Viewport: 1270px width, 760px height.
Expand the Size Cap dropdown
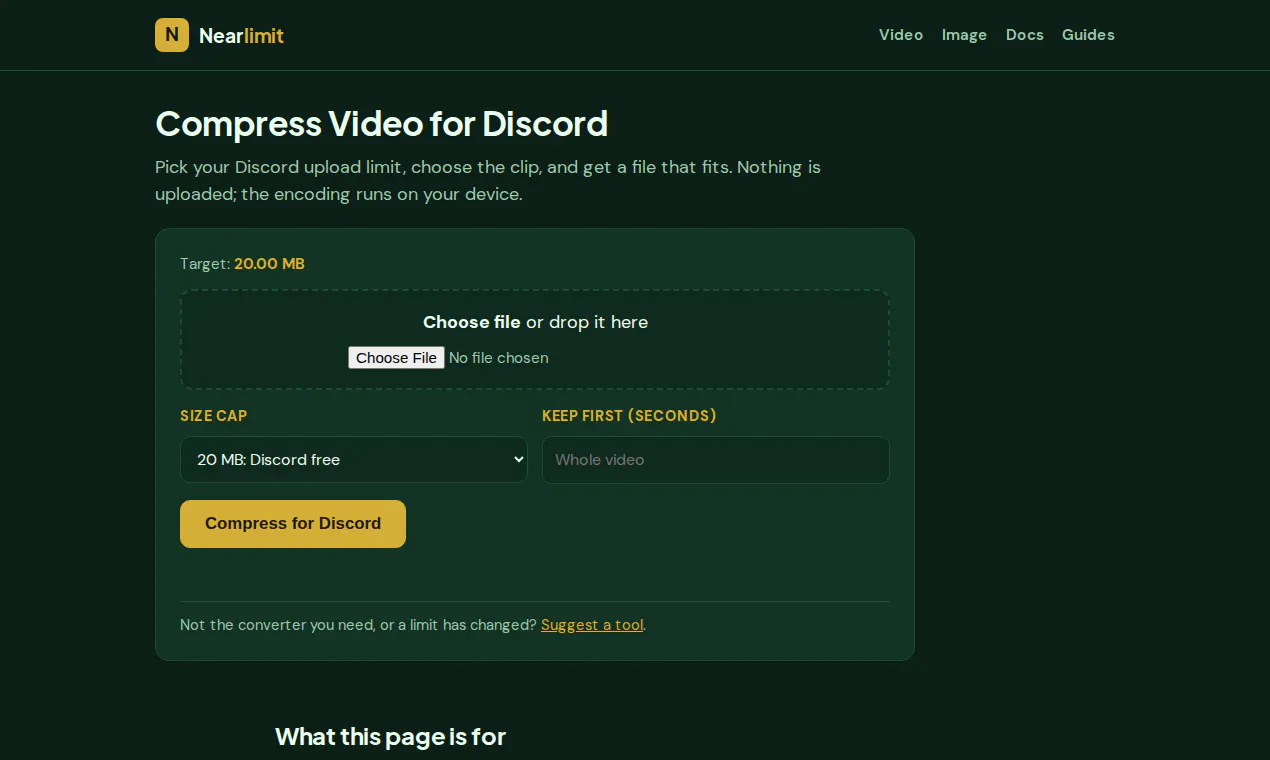click(354, 460)
